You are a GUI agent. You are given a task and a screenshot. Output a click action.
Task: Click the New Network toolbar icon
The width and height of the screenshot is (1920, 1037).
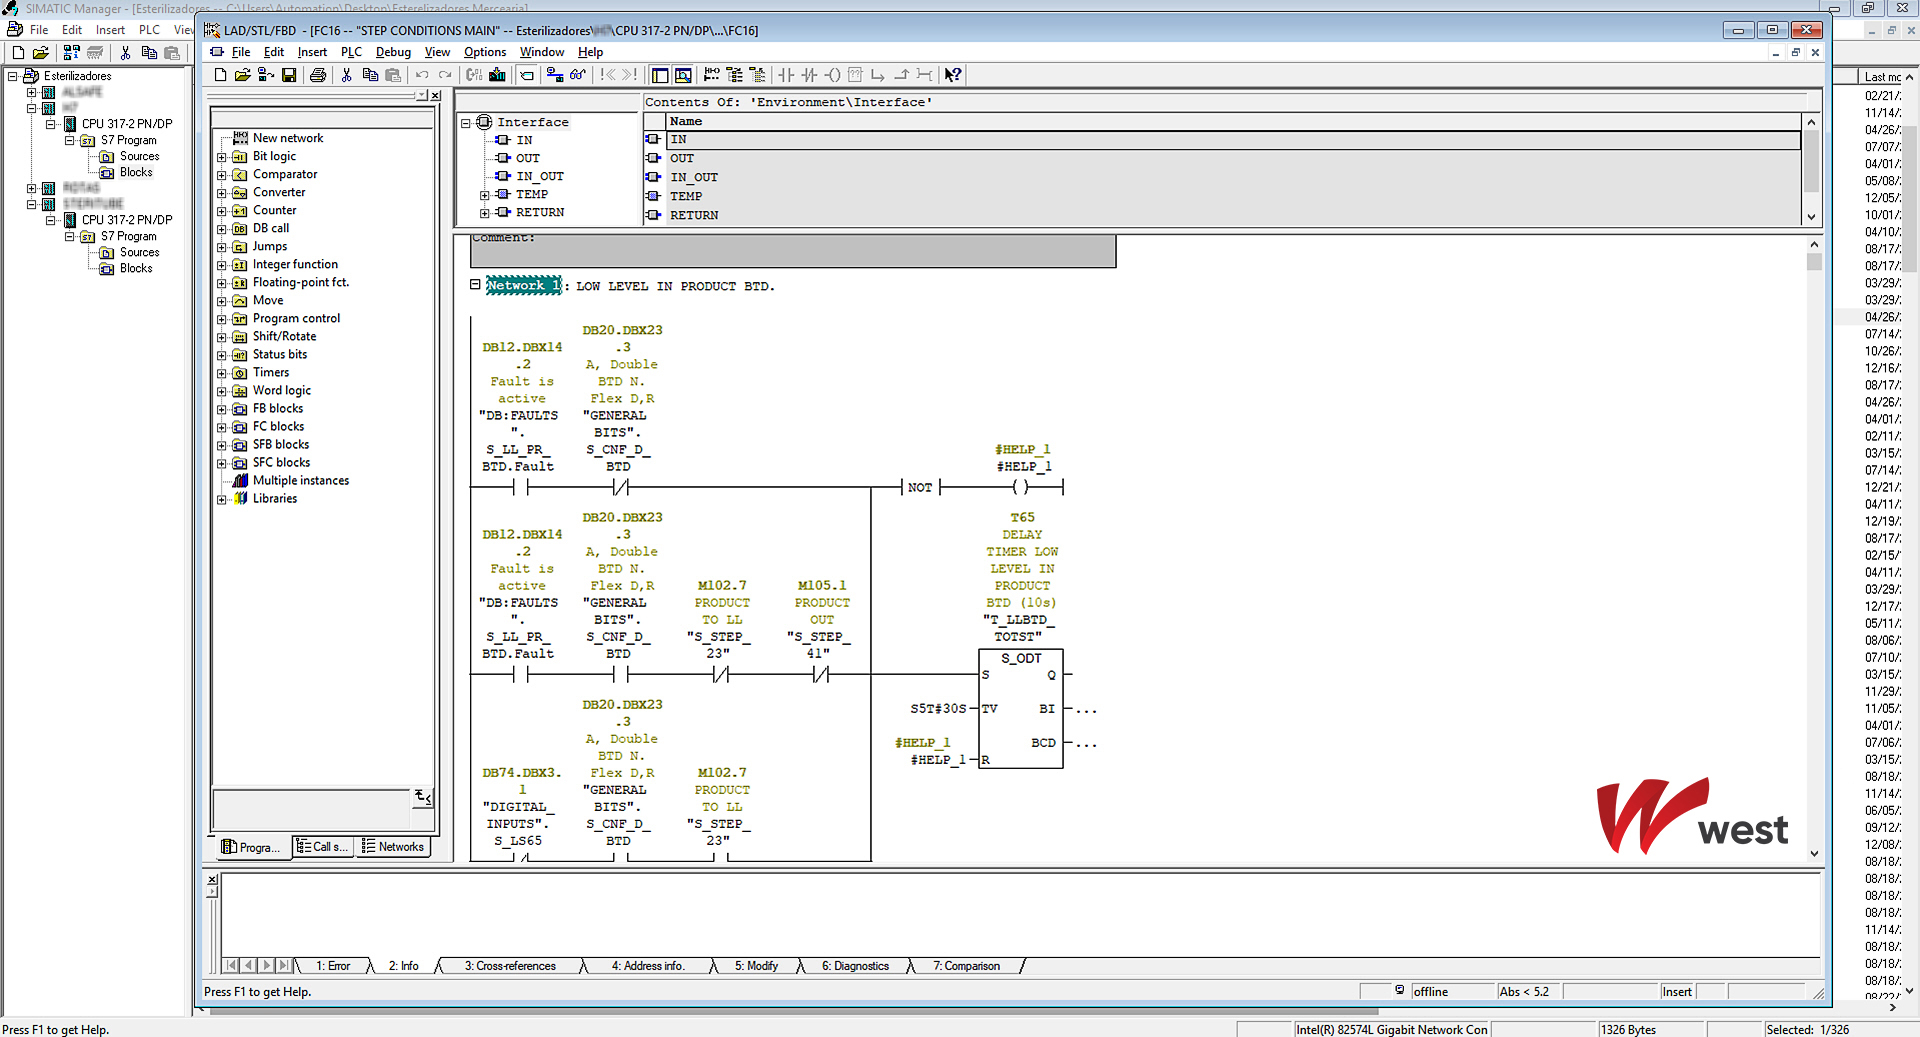(711, 75)
